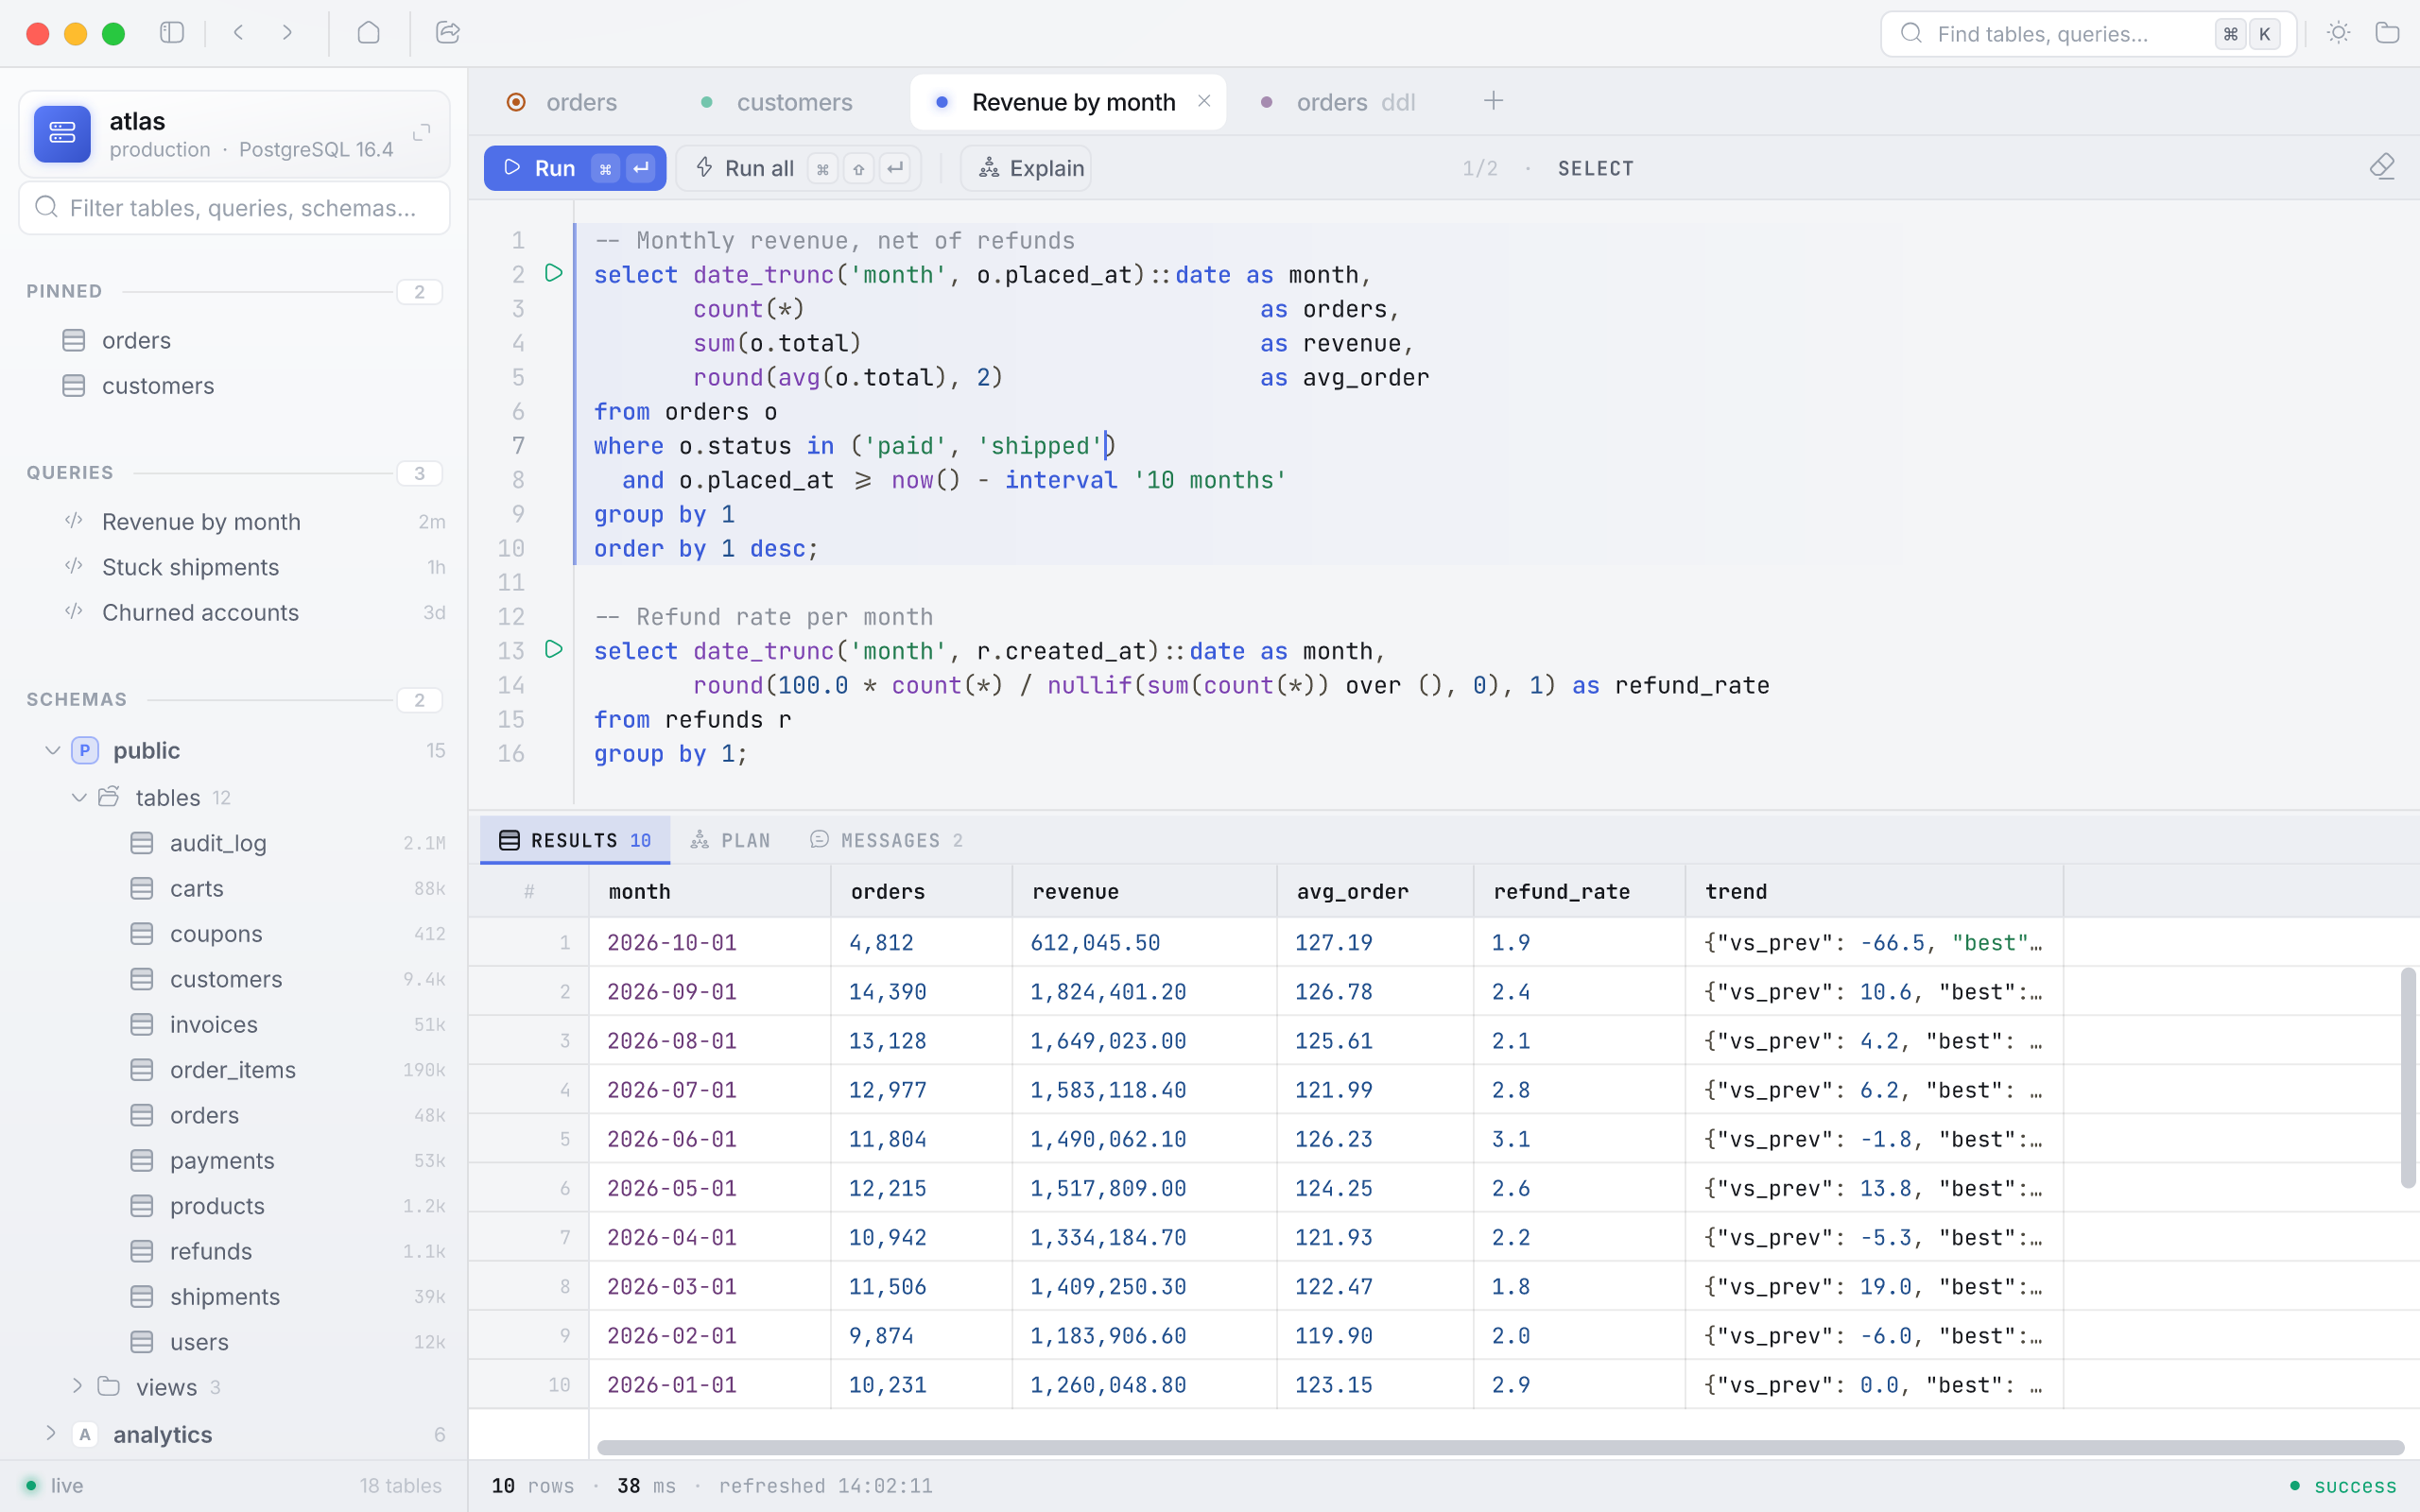This screenshot has width=2420, height=1512.
Task: Click the expand icon on atlas connection card
Action: tap(421, 132)
